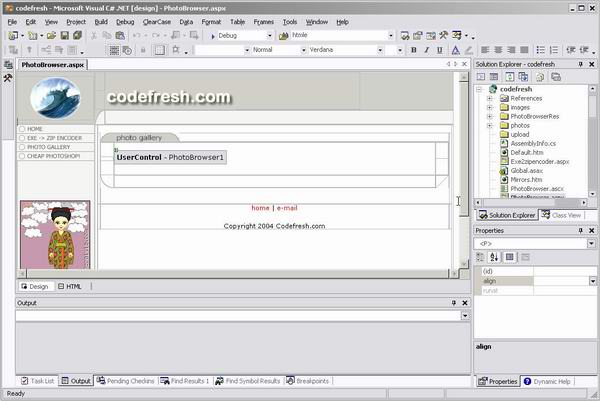Screen dimensions: 600x401
Task: Click the geisha doll image thumbnail
Action: click(55, 235)
